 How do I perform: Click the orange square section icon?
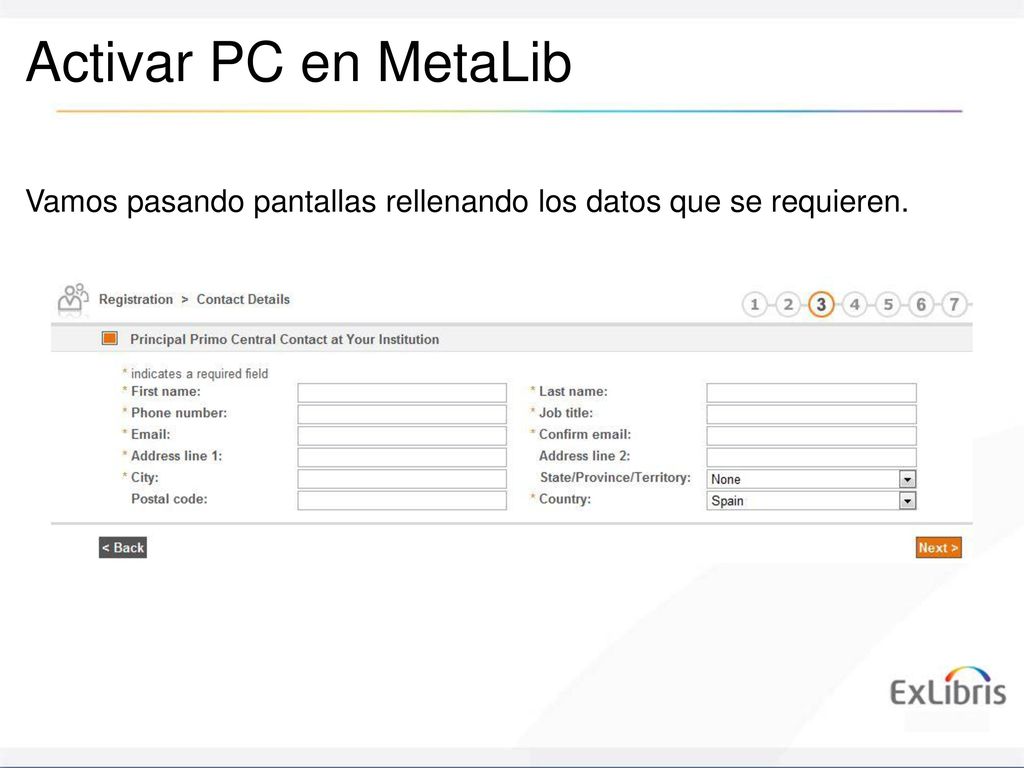(109, 338)
